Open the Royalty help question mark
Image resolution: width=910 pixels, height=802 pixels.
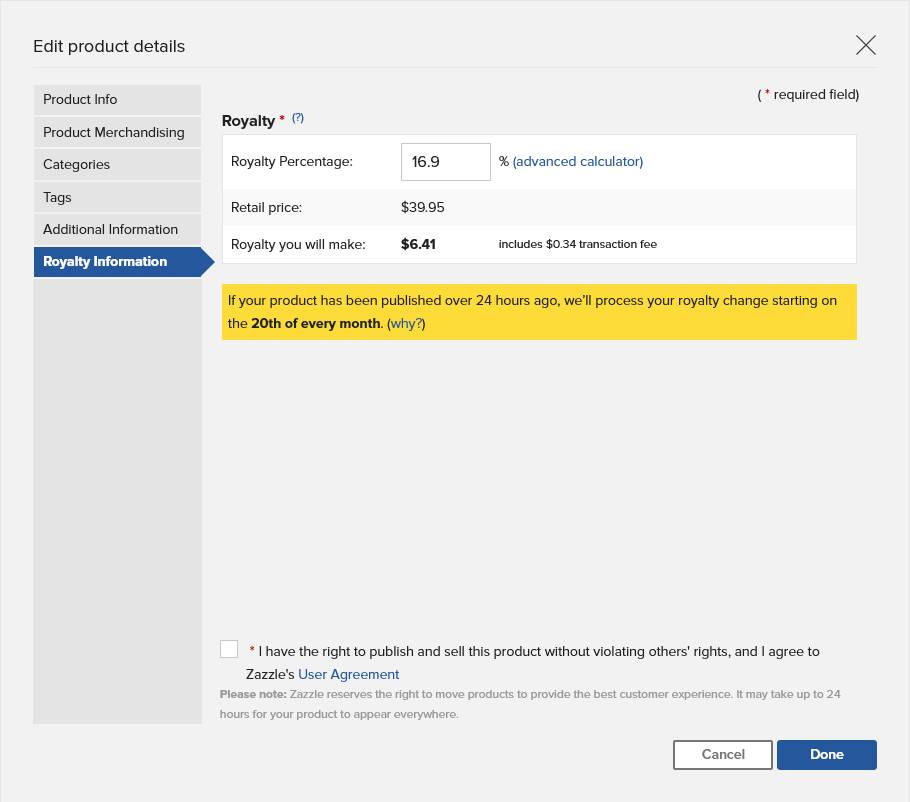coord(298,118)
